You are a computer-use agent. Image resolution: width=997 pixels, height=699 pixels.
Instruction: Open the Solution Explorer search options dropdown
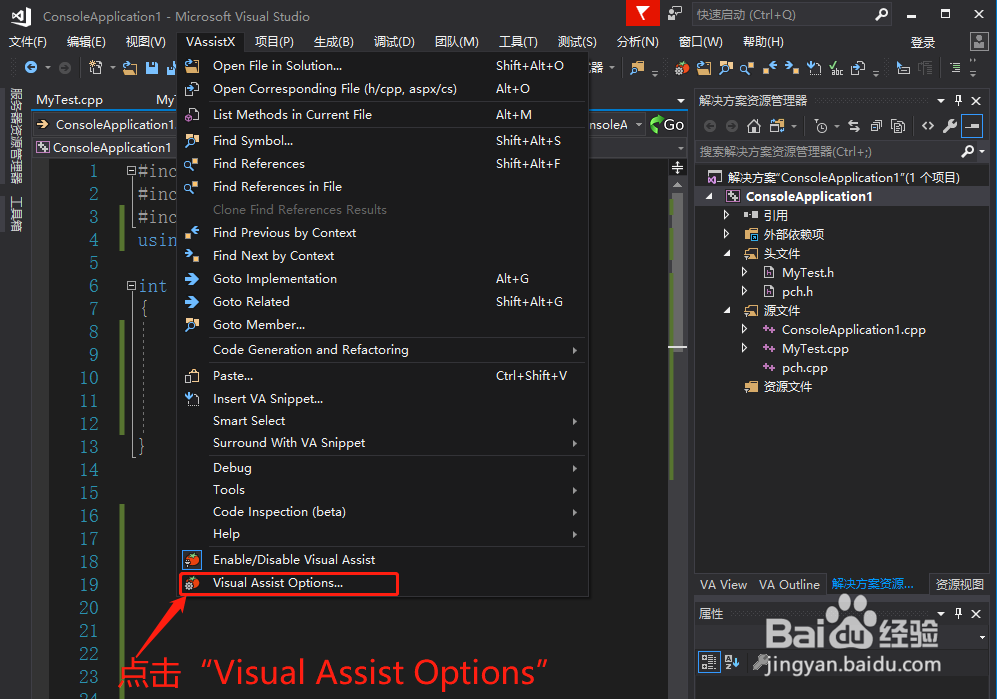pos(982,151)
